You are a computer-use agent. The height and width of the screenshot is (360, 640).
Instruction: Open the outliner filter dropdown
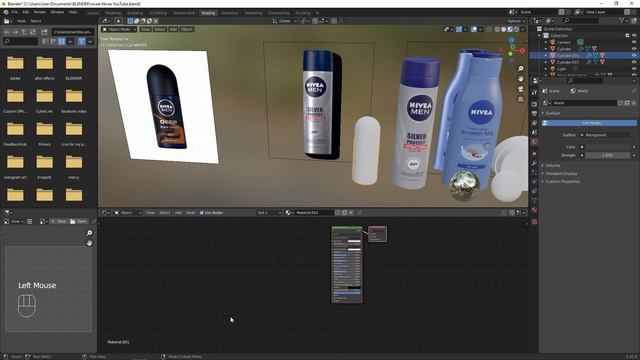623,20
